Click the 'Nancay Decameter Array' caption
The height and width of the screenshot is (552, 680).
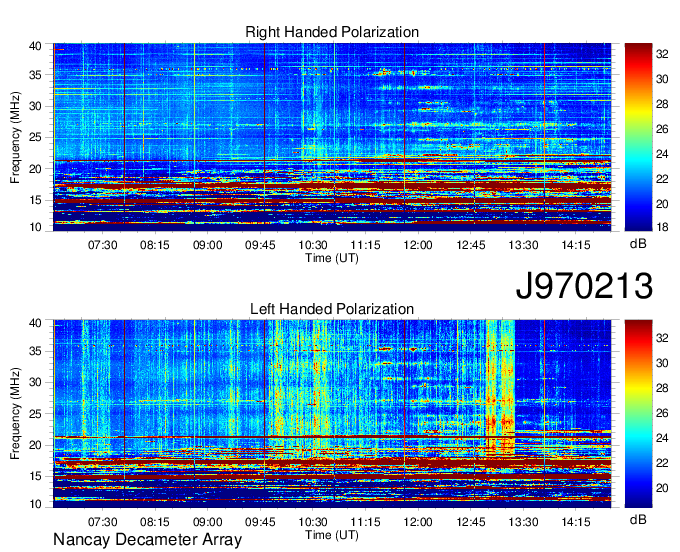click(x=147, y=540)
